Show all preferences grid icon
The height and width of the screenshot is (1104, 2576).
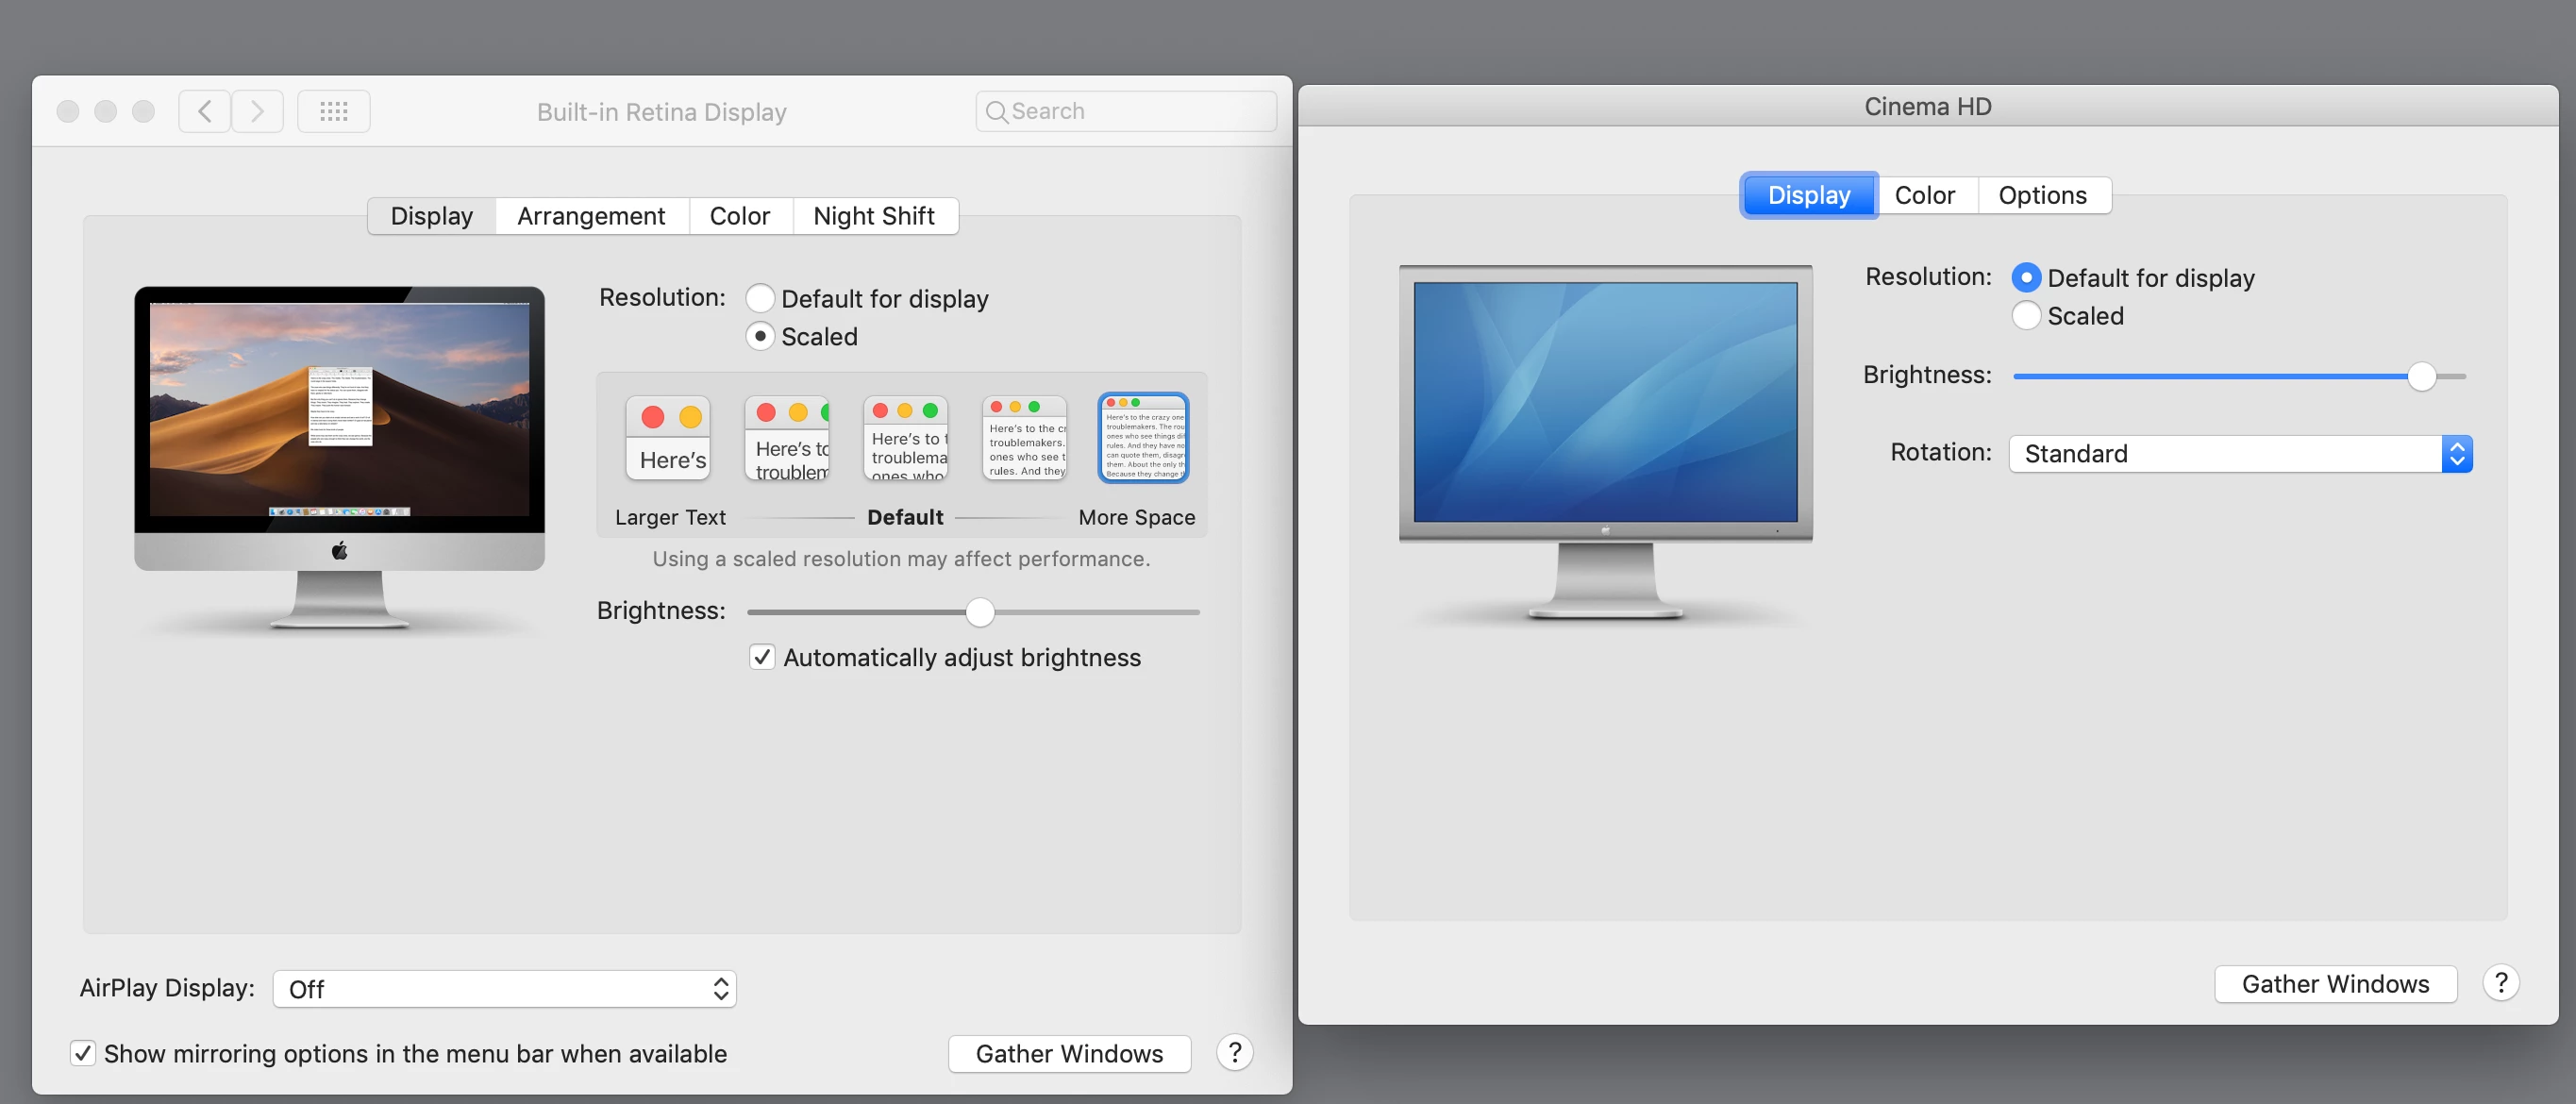click(334, 111)
